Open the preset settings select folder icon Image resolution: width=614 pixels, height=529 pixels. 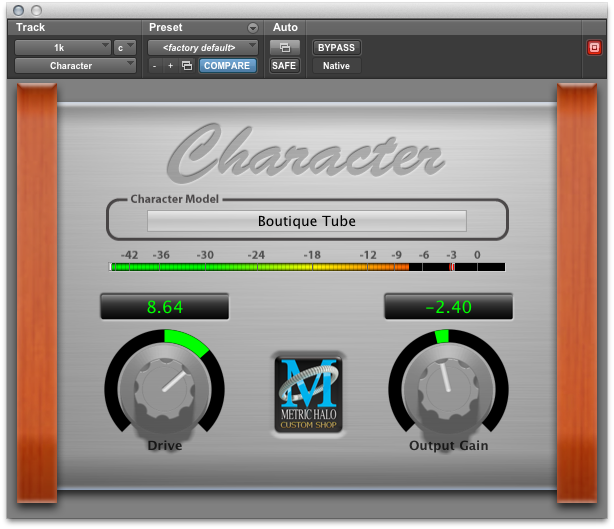(187, 66)
